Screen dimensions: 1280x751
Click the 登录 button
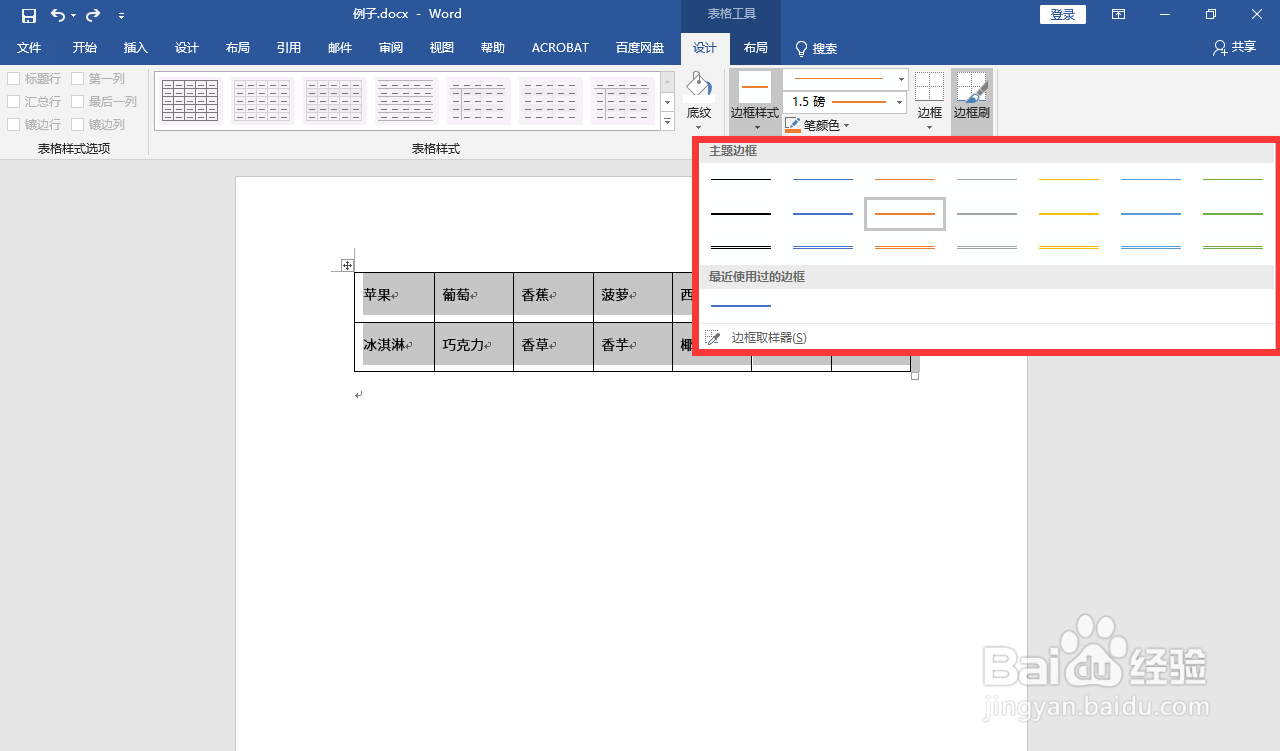[x=1062, y=14]
